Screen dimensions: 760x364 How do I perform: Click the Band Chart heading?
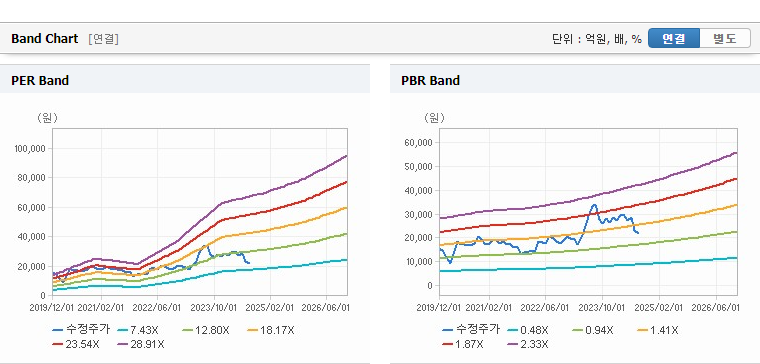click(45, 39)
